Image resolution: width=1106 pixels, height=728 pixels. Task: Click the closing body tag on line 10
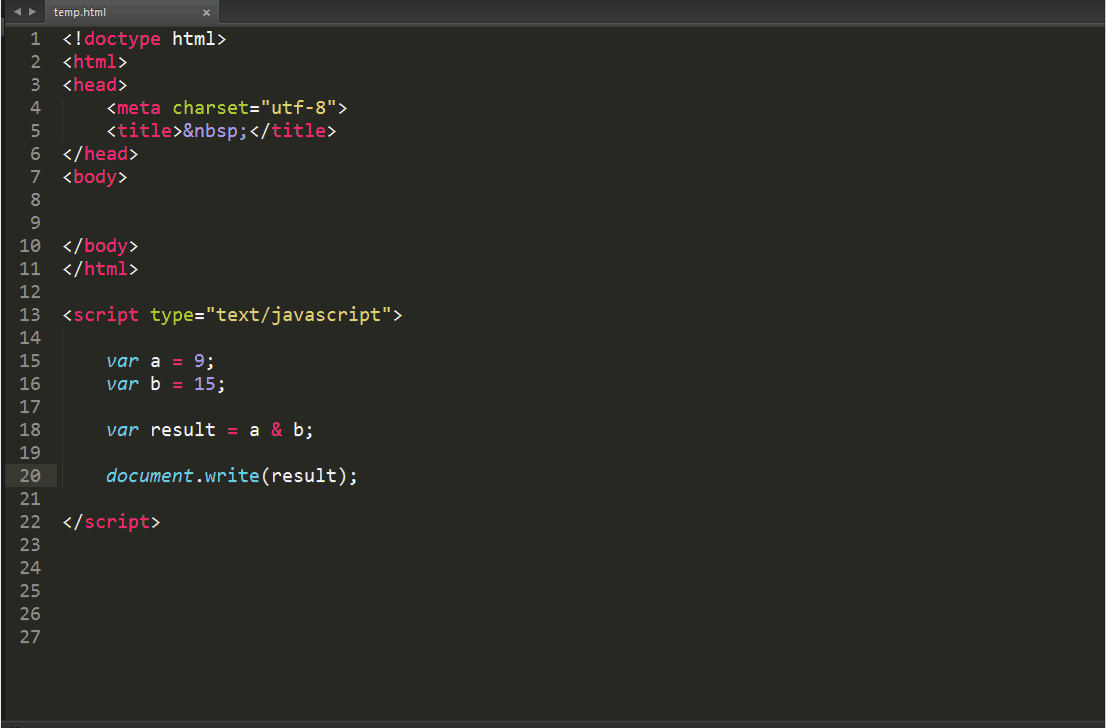[100, 246]
